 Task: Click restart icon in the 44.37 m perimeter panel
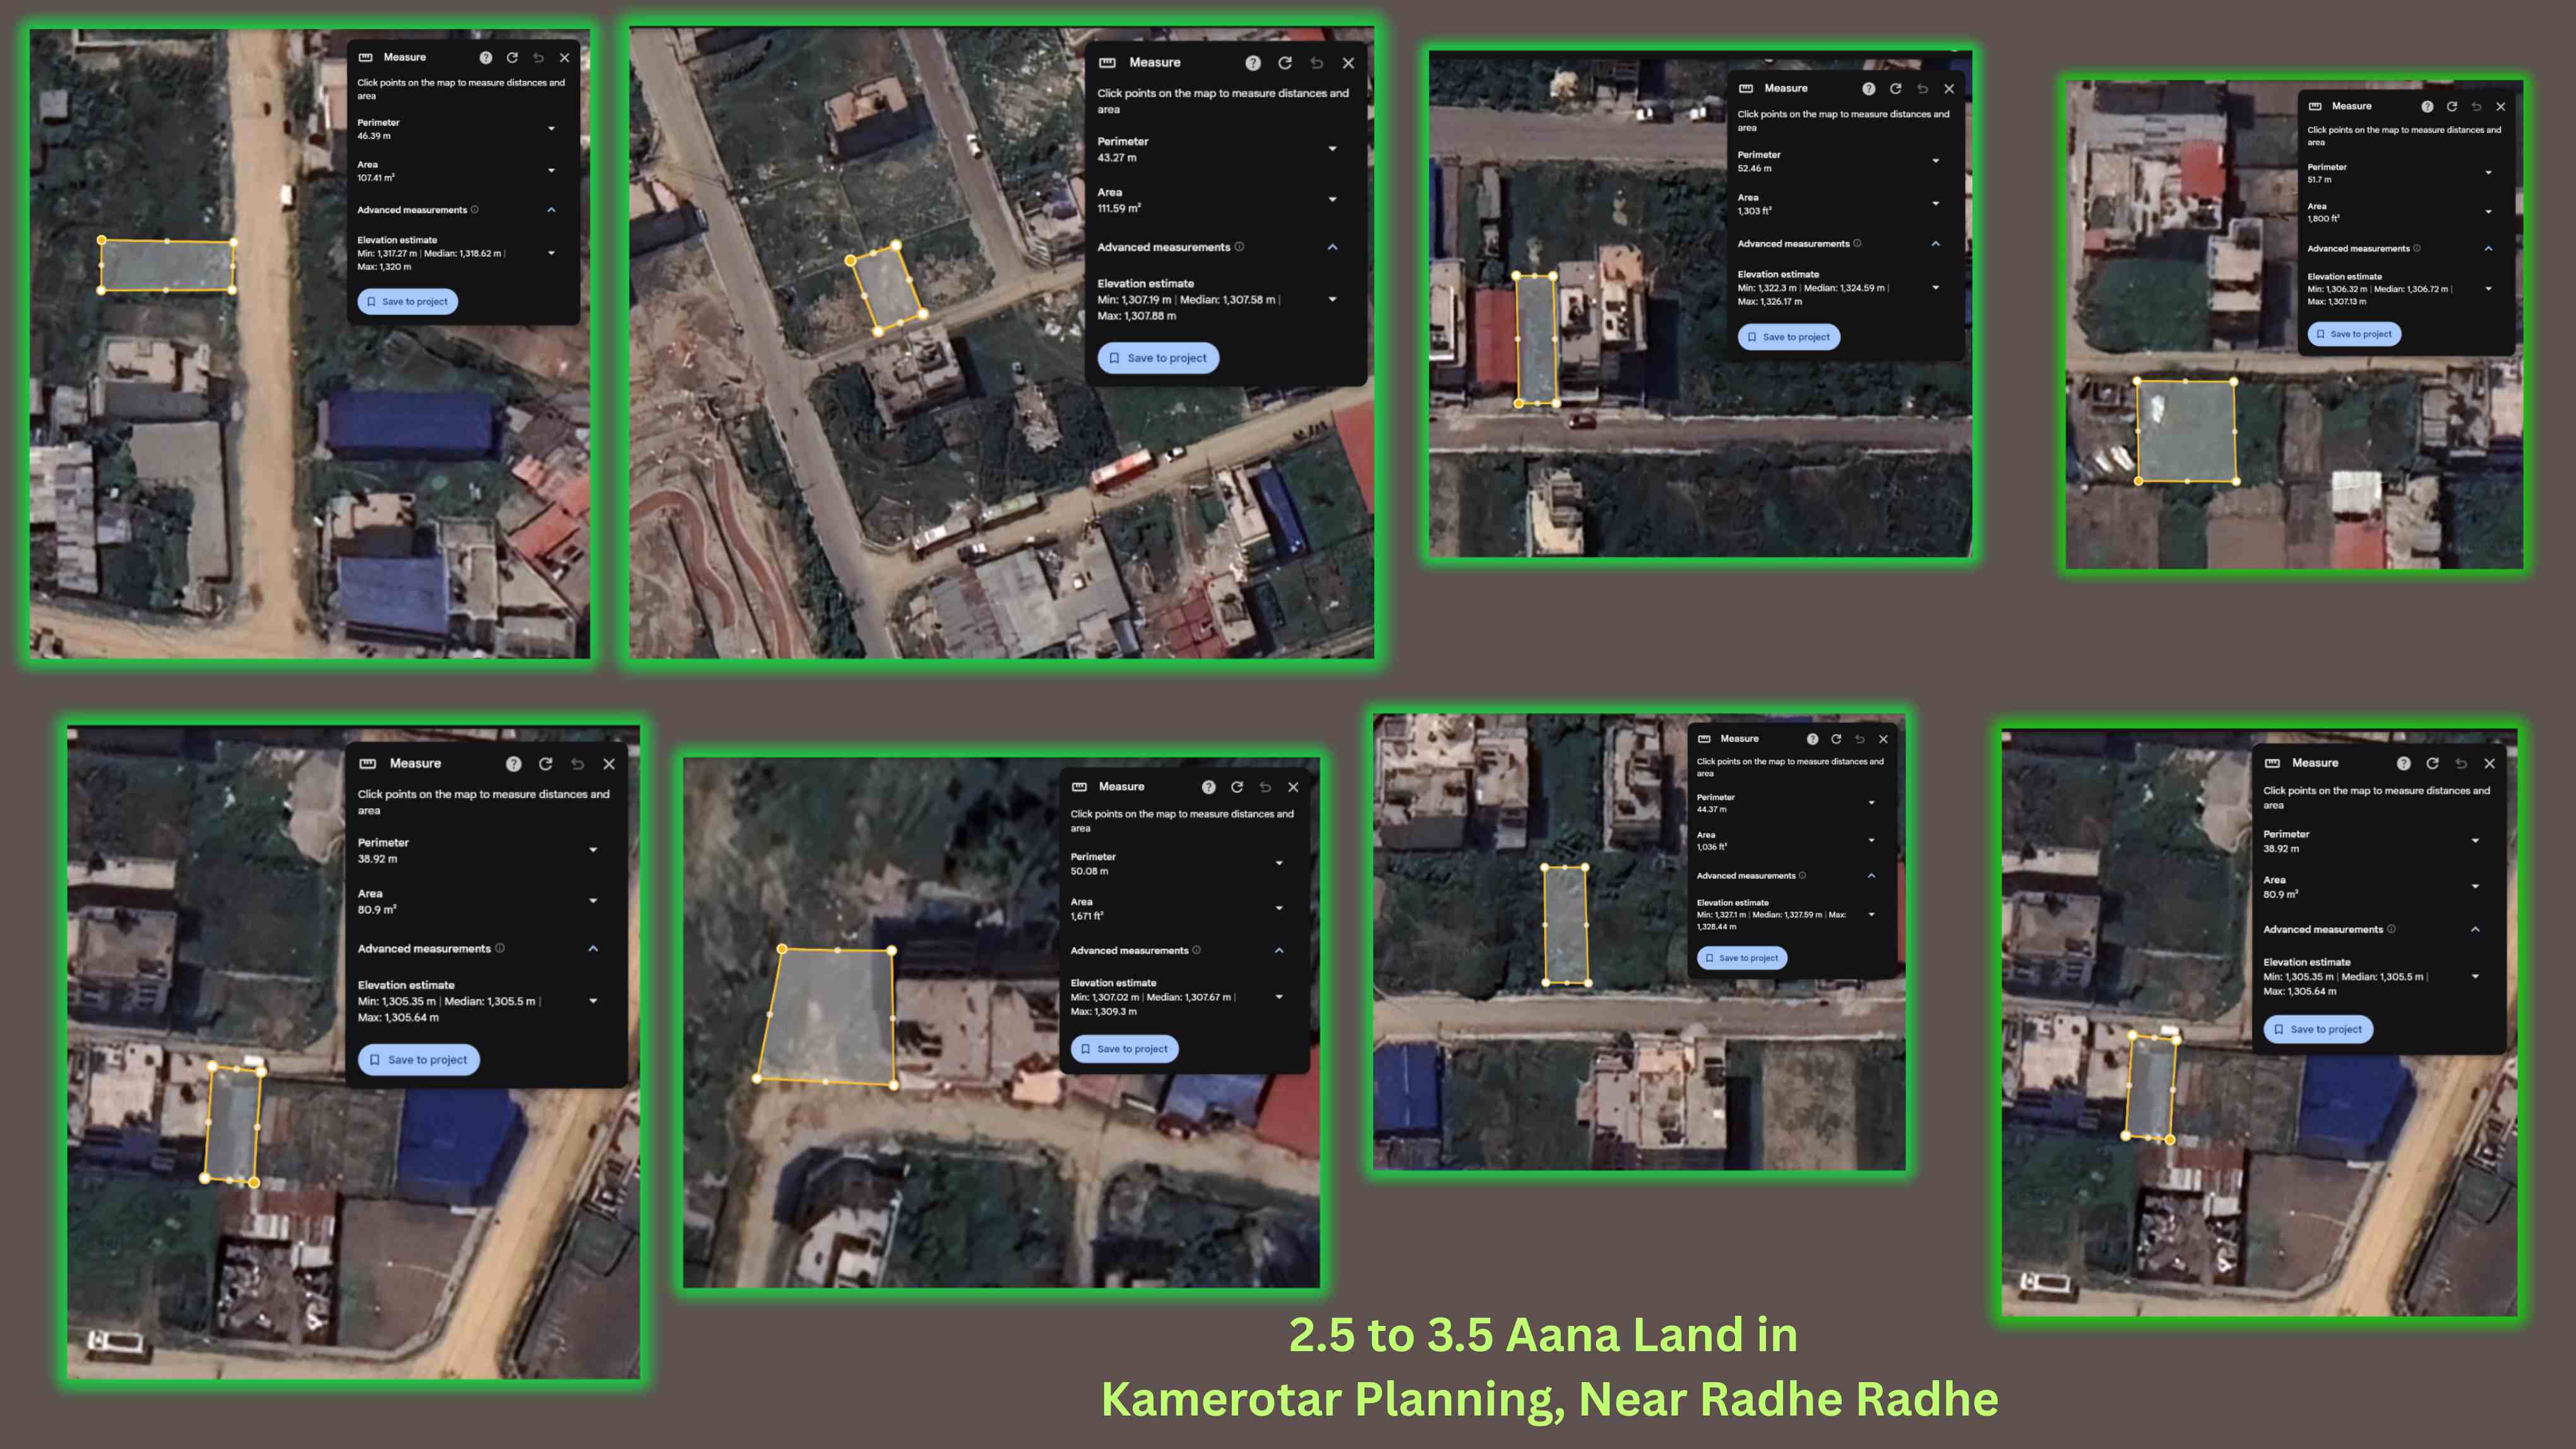(1836, 739)
